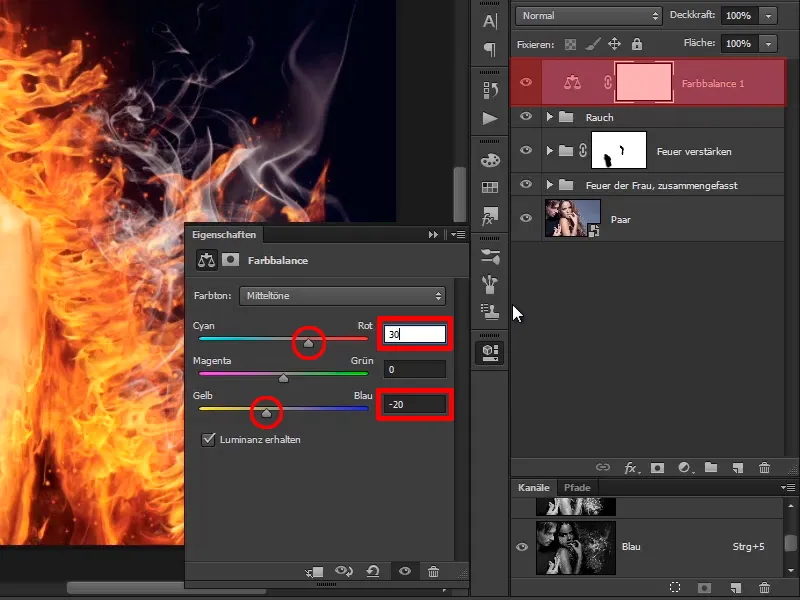View previous state of adjustment
800x600 pixels.
[x=344, y=571]
